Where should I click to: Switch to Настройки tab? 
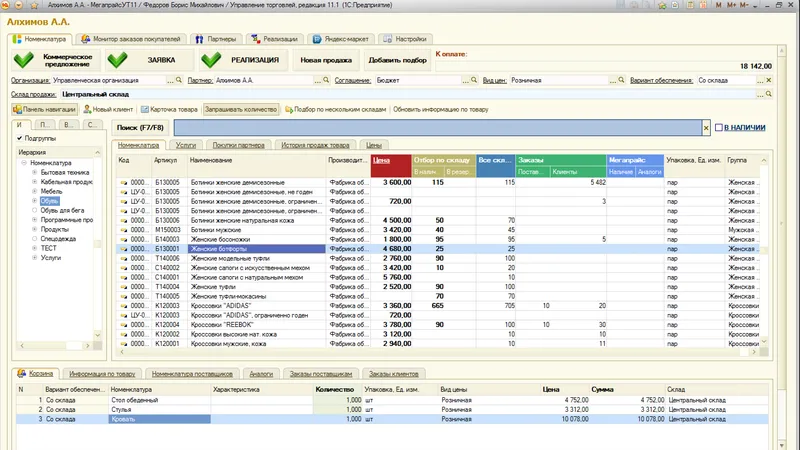(405, 39)
